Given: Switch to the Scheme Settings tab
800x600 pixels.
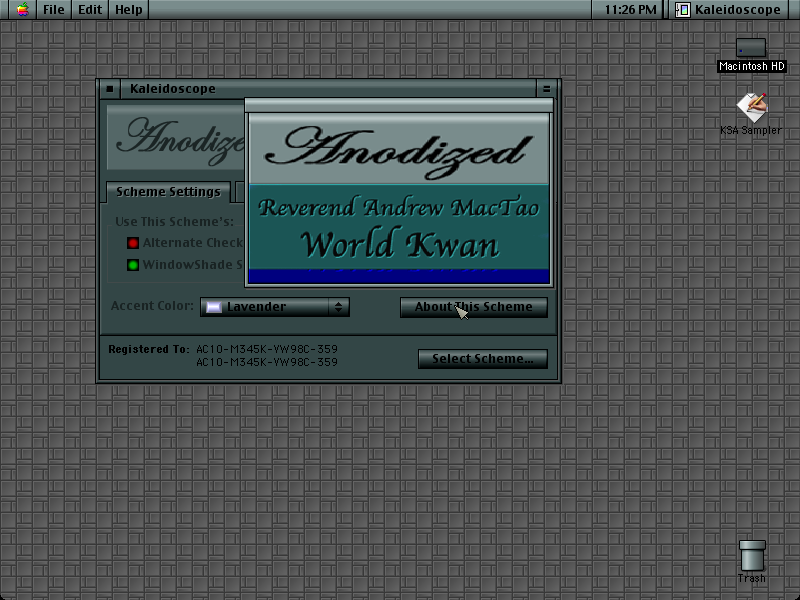Looking at the screenshot, I should 168,192.
